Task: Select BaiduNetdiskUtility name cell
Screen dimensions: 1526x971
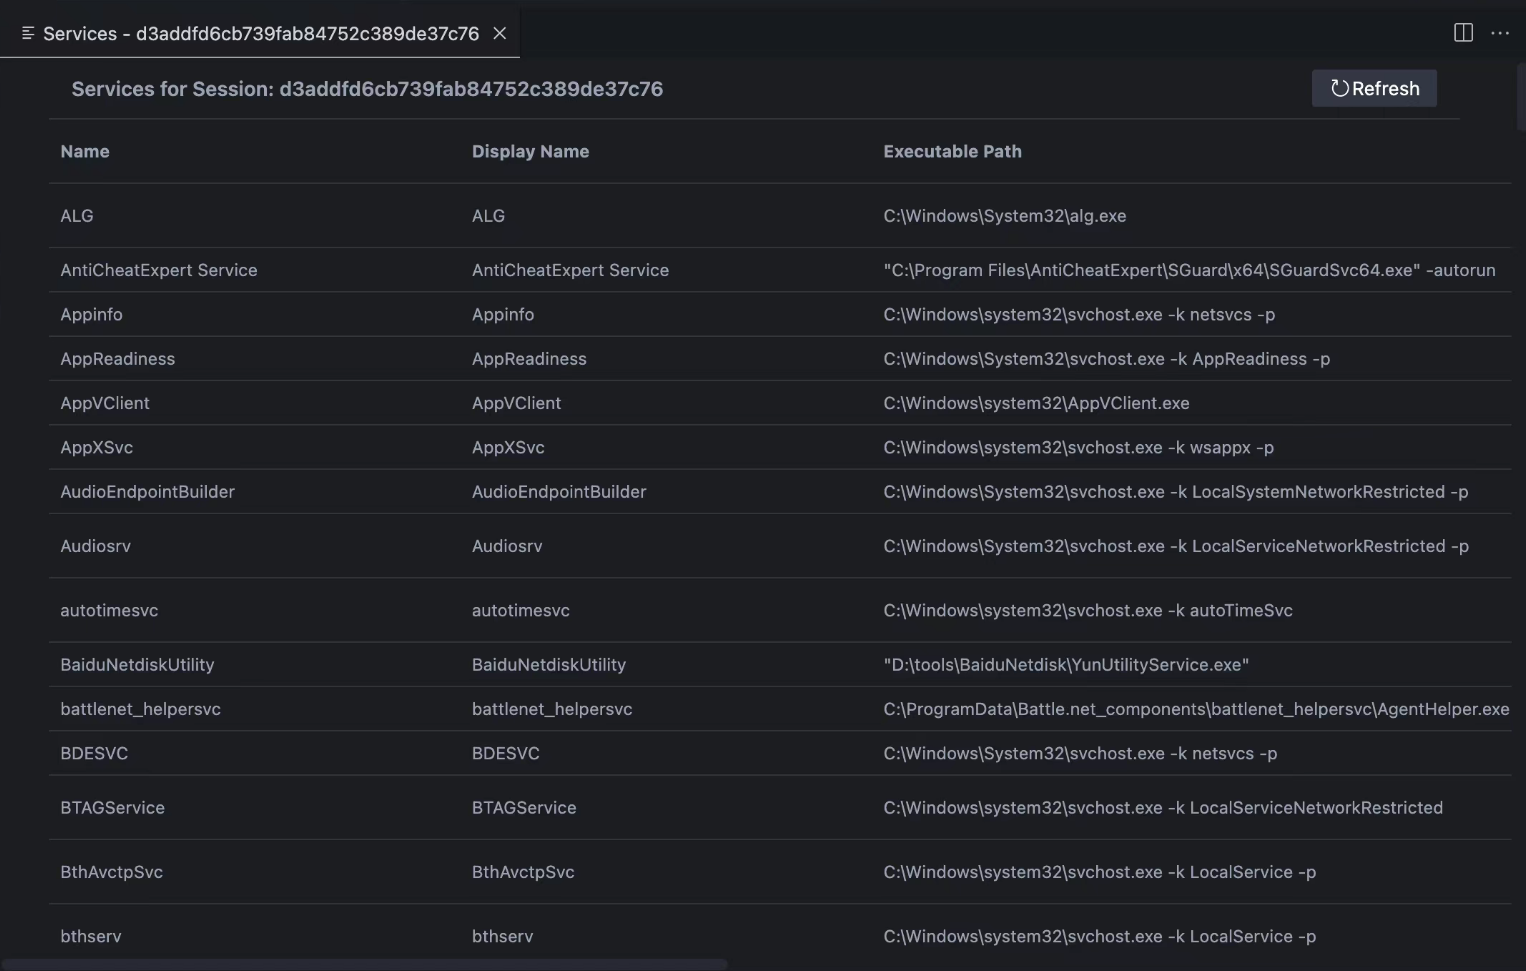Action: [x=137, y=665]
